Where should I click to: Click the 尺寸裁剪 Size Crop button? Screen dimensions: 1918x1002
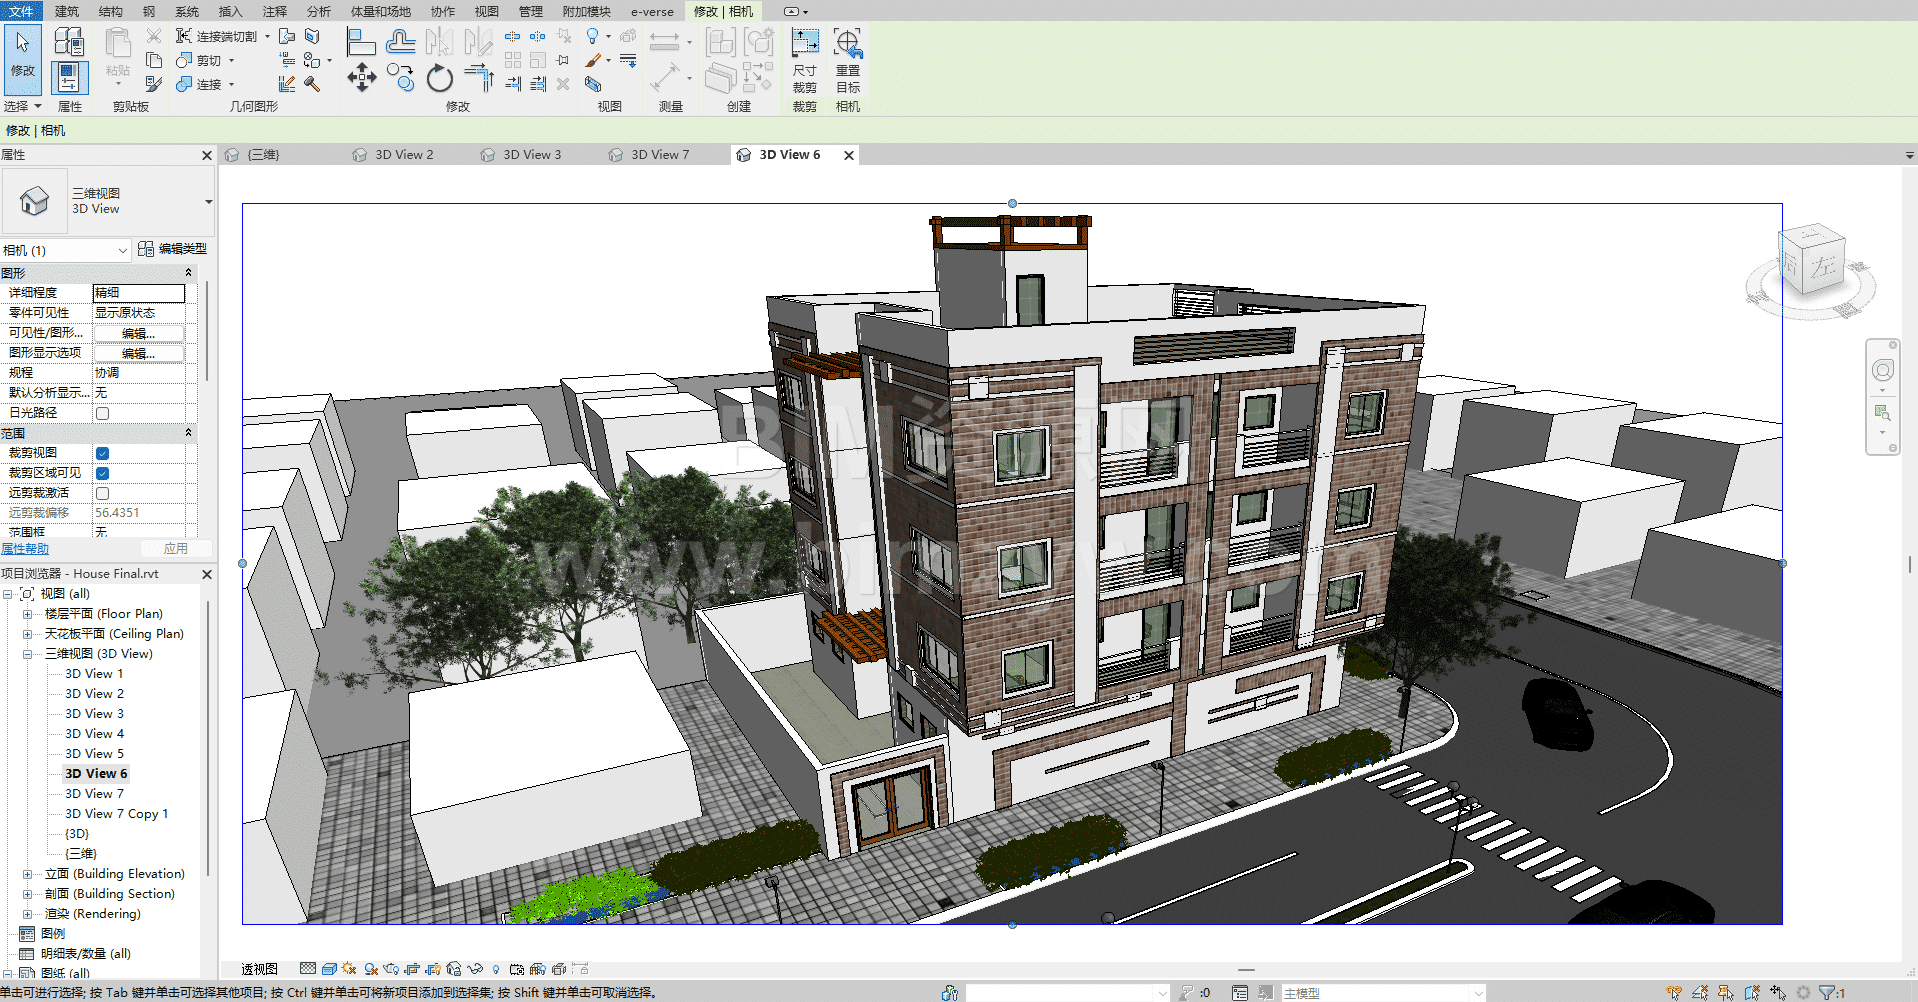coord(805,60)
